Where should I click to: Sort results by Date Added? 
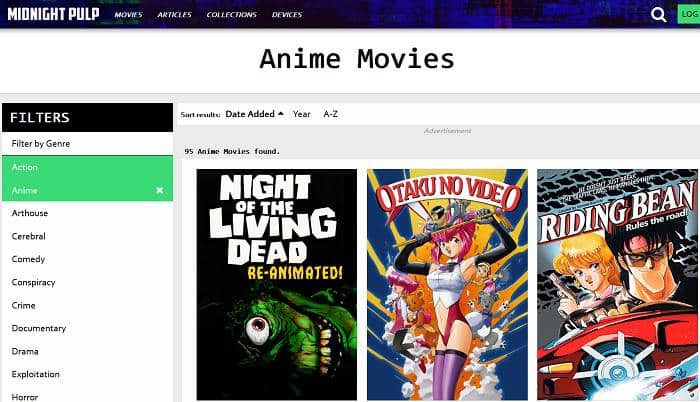pyautogui.click(x=254, y=114)
